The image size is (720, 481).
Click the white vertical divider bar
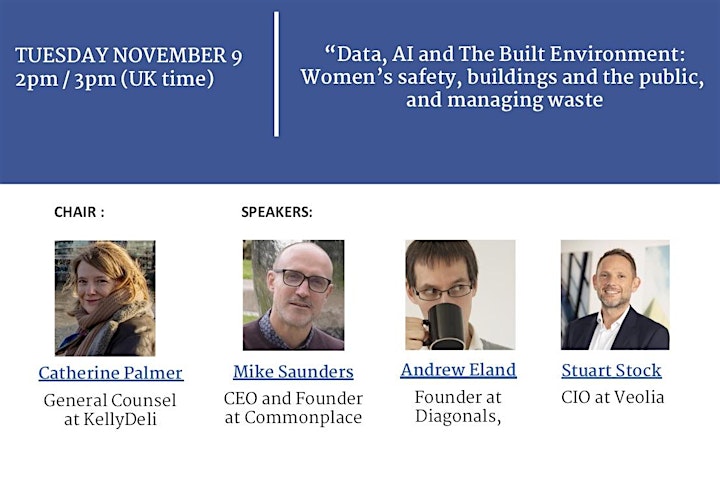276,74
